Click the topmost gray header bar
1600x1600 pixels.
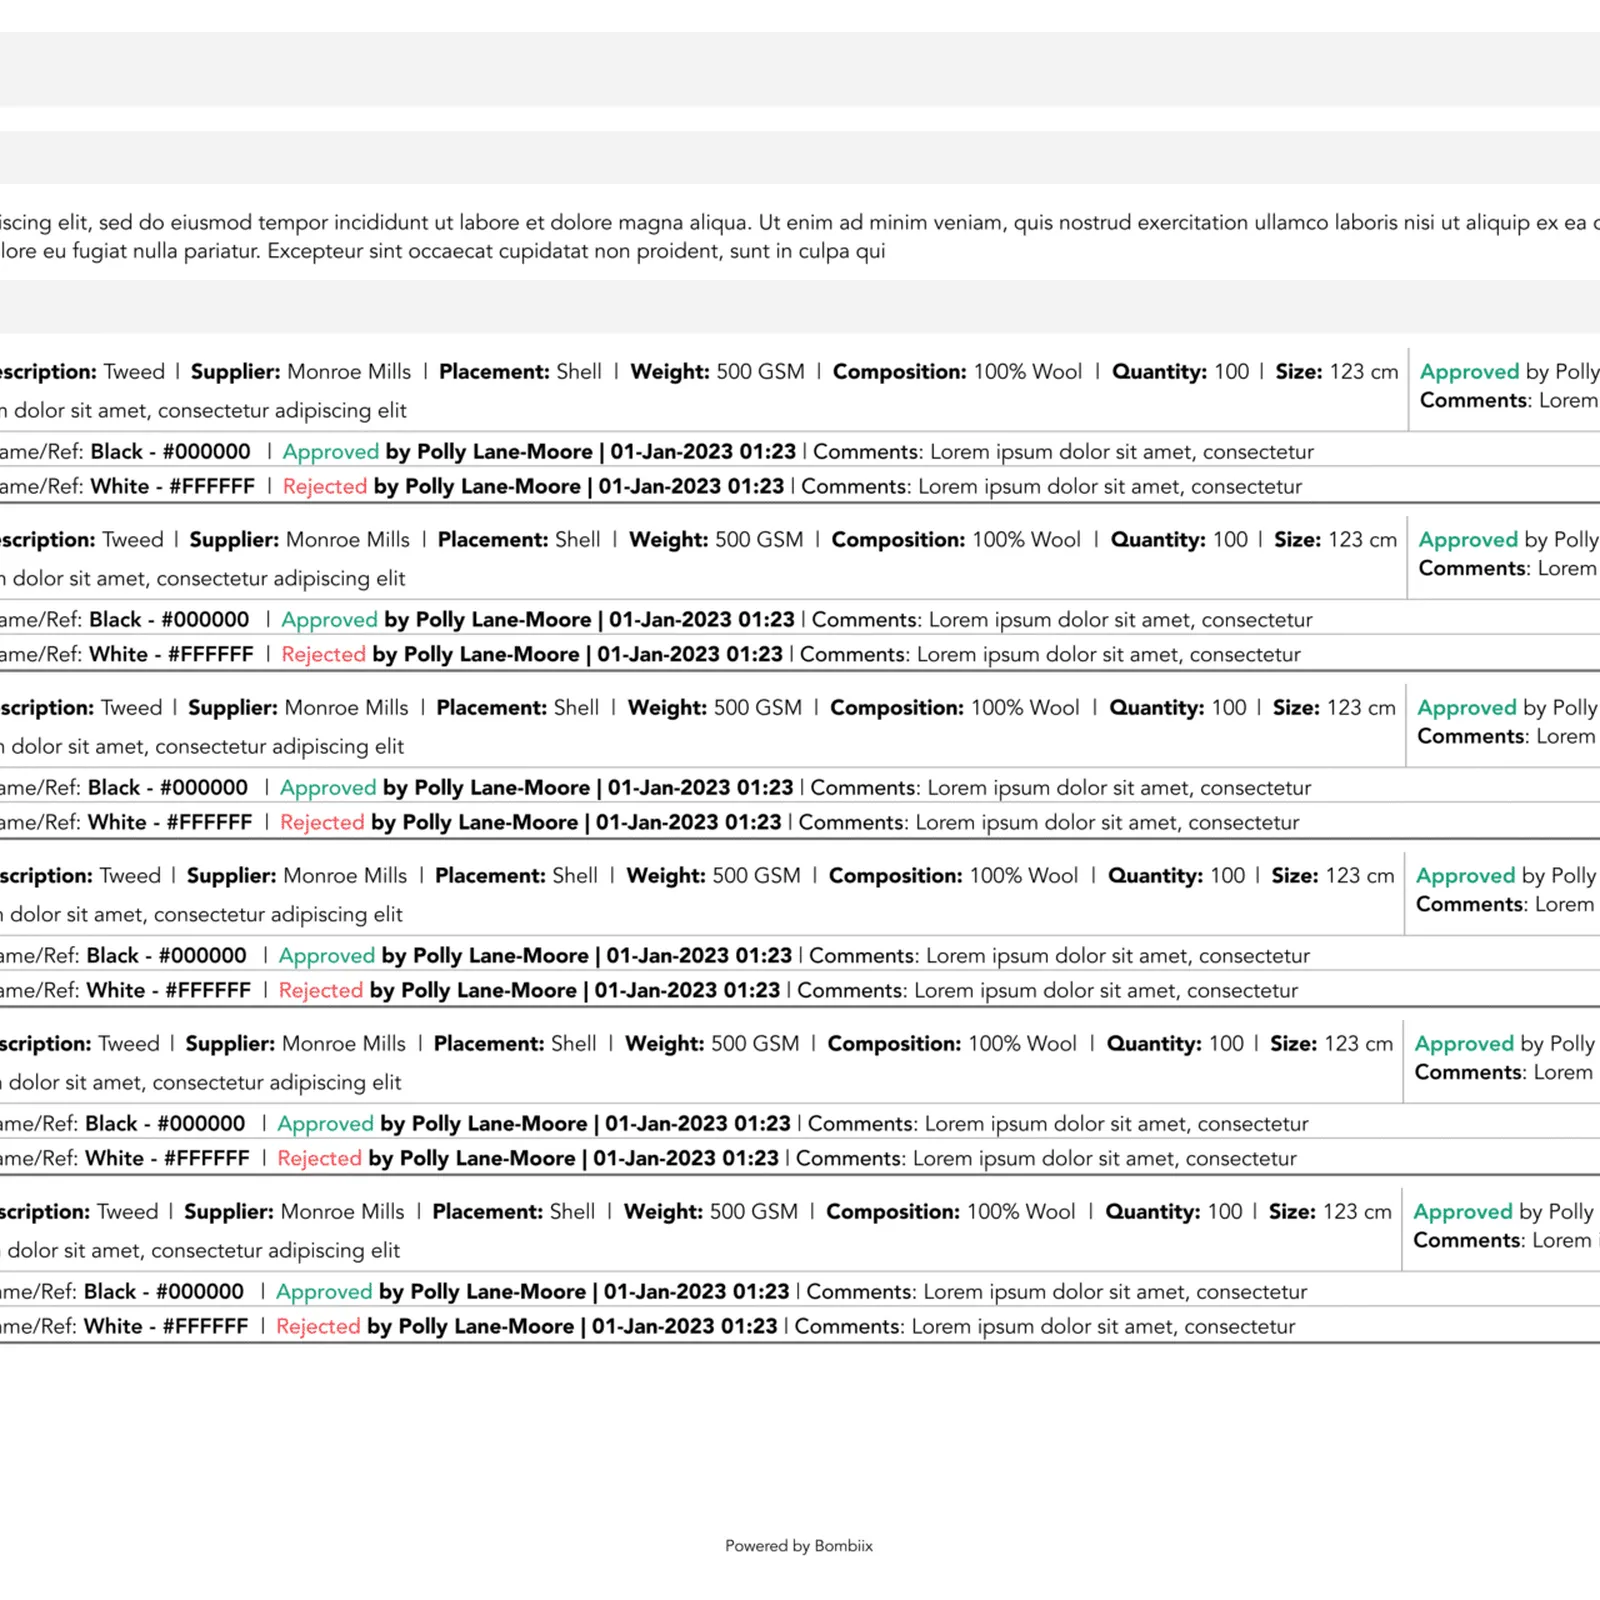(x=800, y=69)
